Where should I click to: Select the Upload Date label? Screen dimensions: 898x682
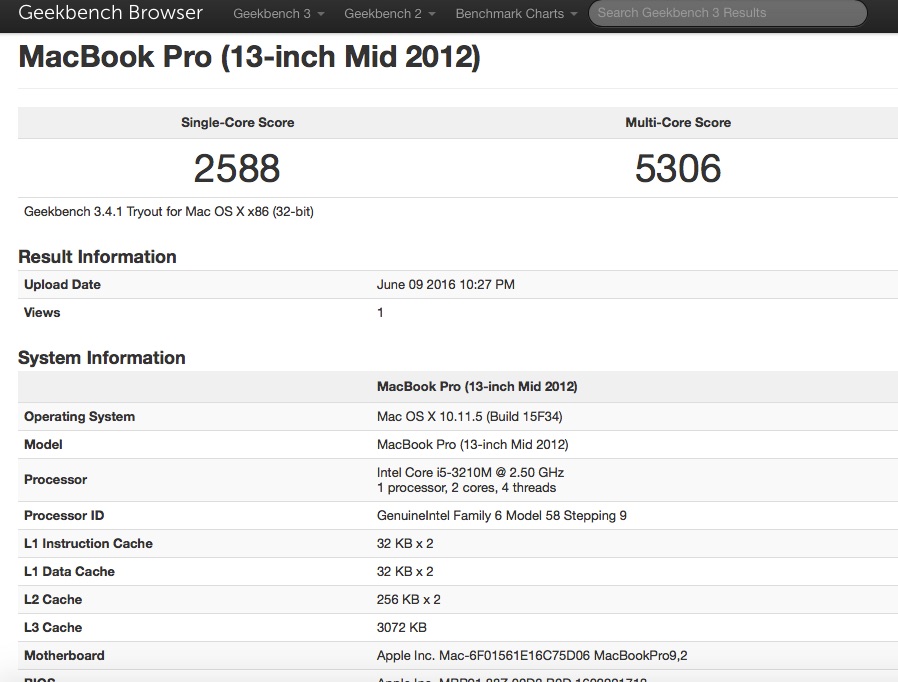[62, 285]
